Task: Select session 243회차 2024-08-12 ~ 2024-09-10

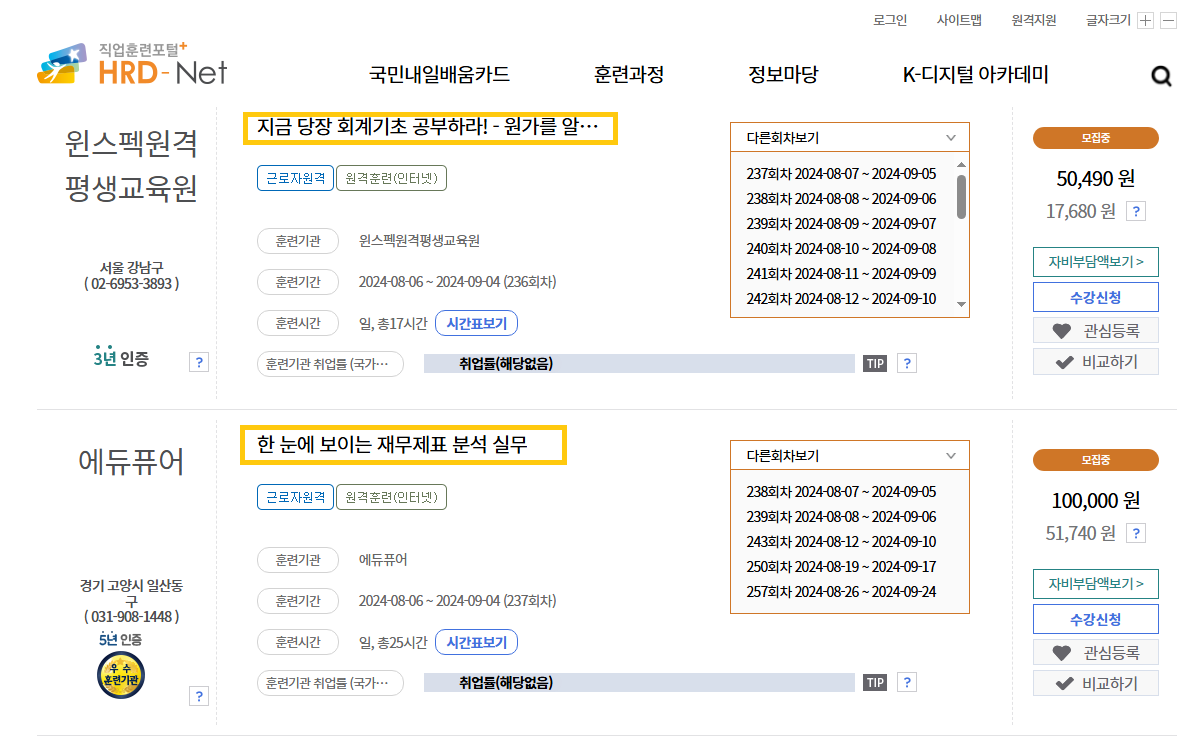Action: pyautogui.click(x=841, y=542)
